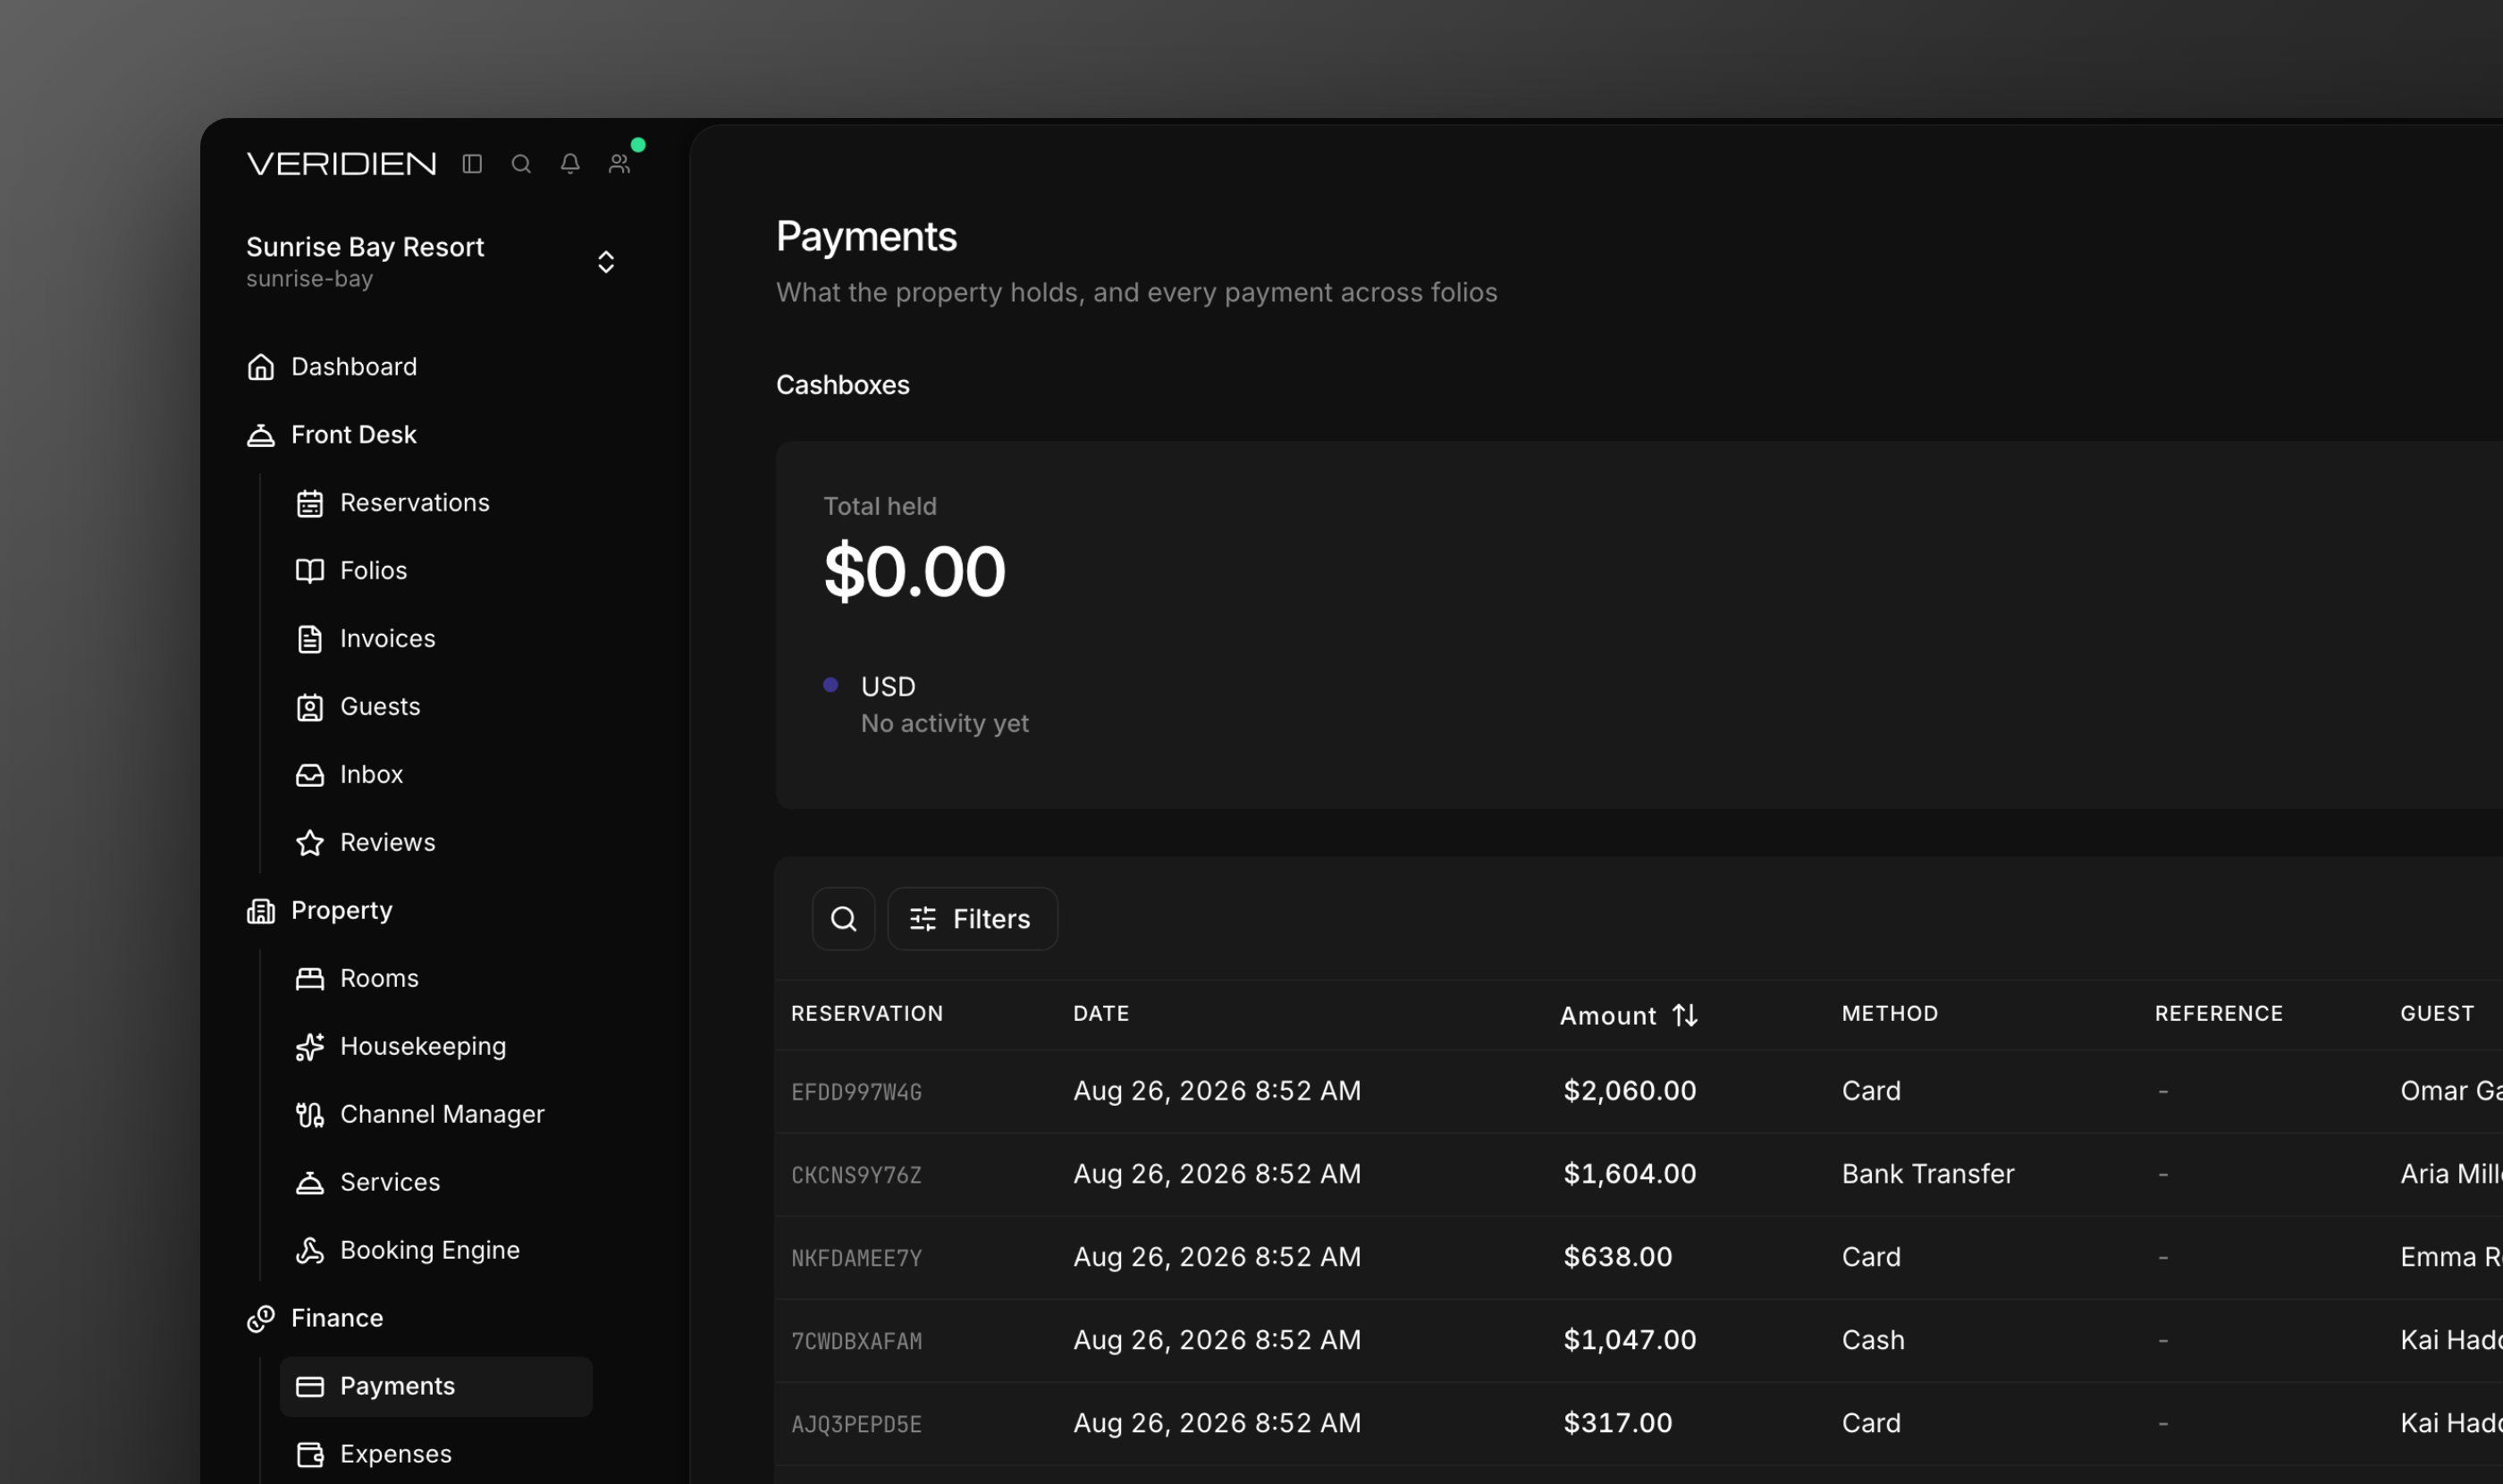Click the Bank Transfer method cell

(1928, 1174)
